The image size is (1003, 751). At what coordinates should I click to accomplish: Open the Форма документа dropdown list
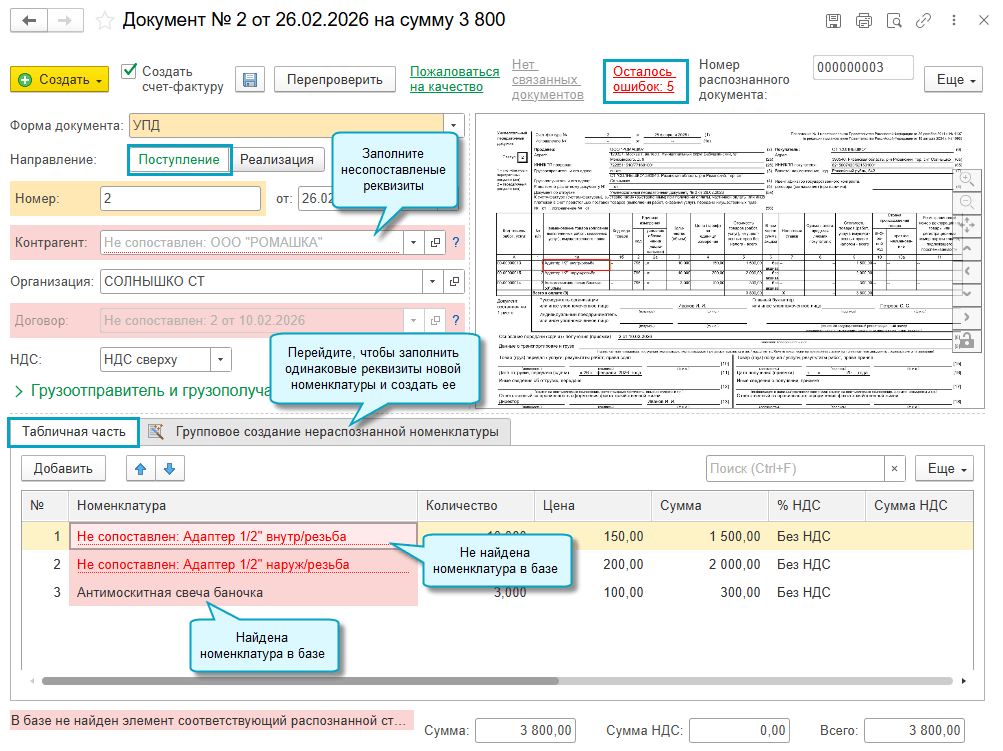tap(455, 126)
